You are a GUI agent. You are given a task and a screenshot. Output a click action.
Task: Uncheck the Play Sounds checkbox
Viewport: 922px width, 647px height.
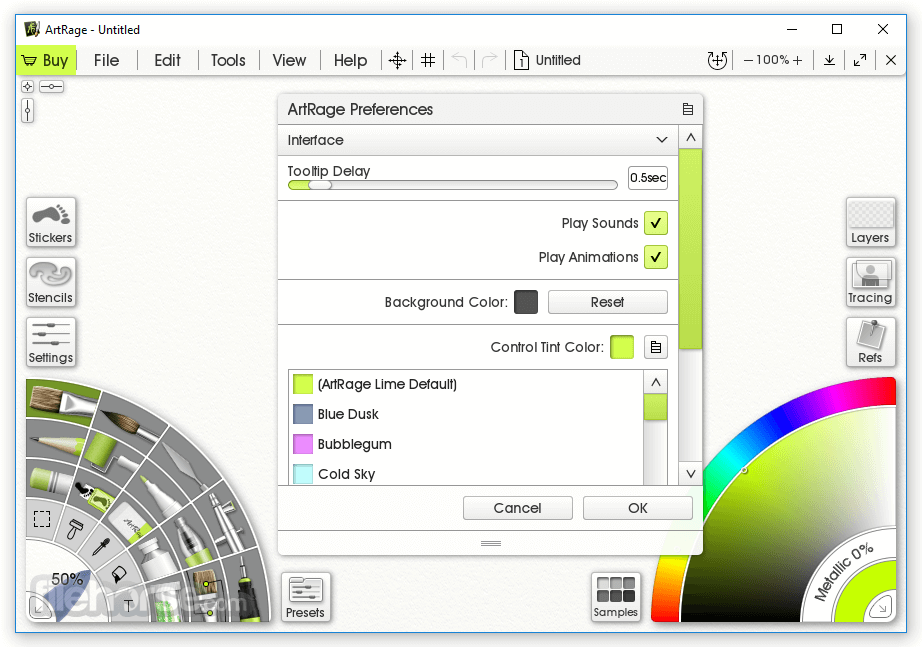[656, 223]
